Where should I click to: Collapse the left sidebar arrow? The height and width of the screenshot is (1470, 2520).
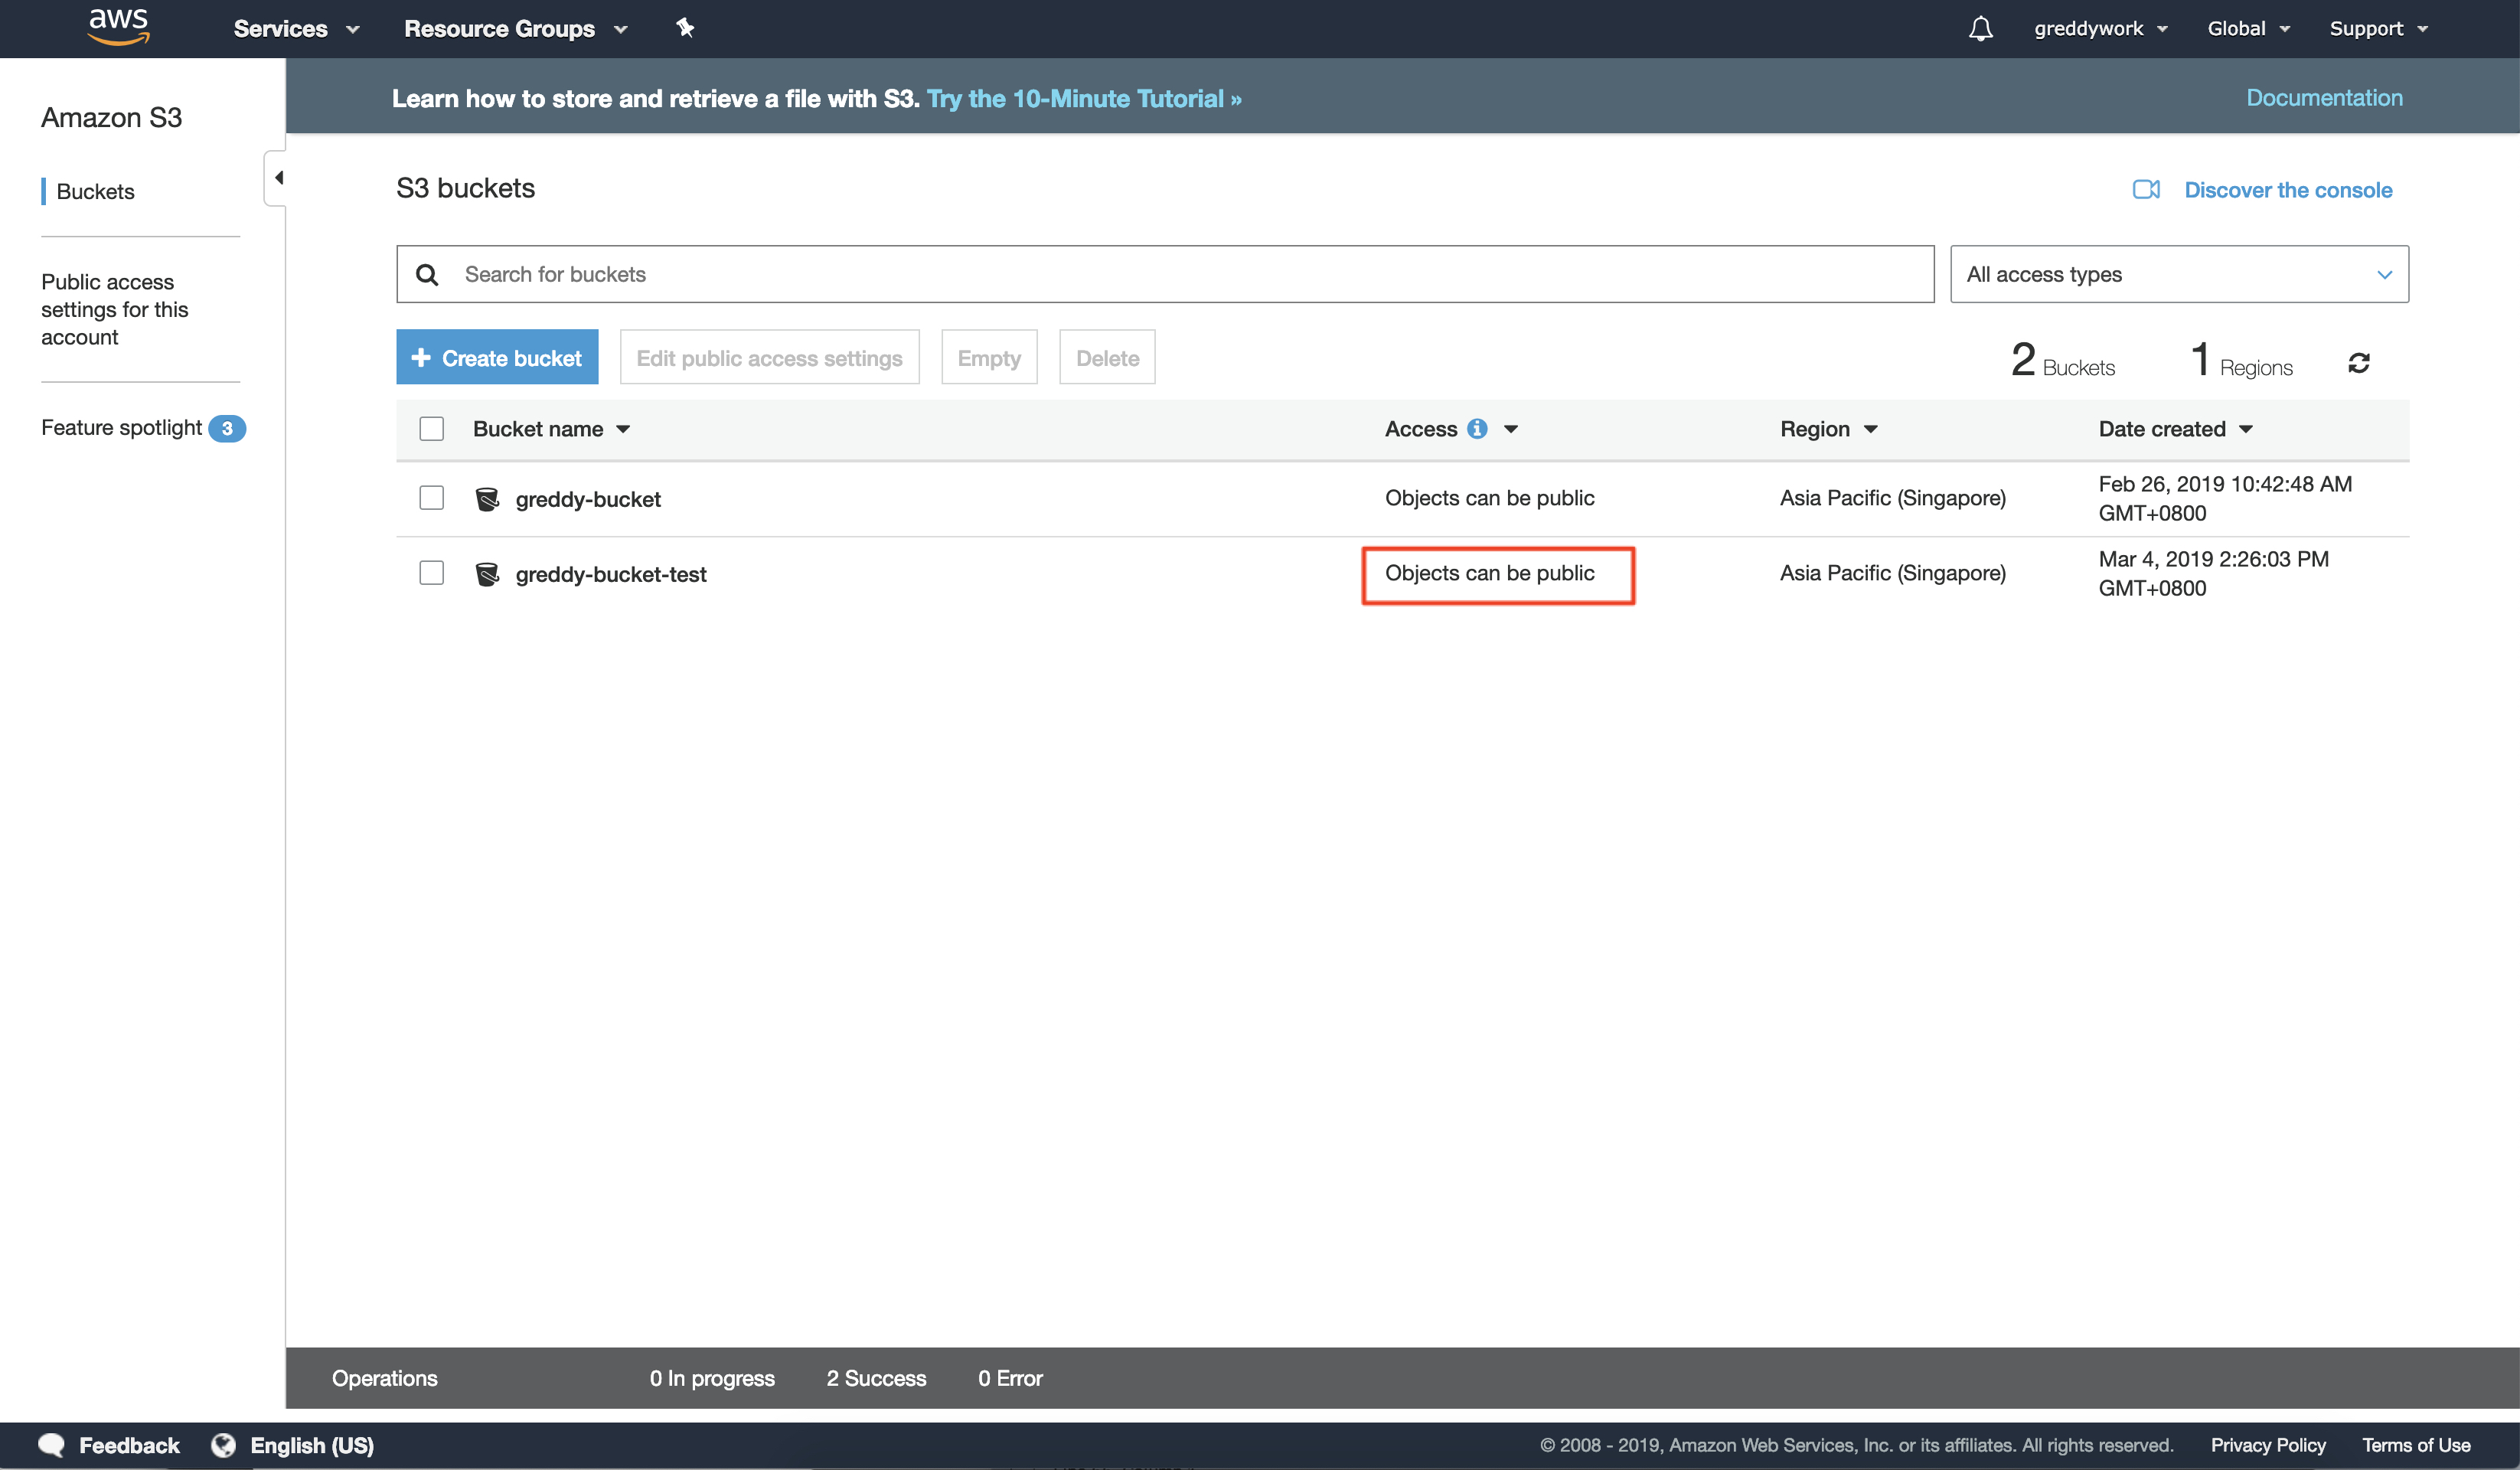coord(278,178)
